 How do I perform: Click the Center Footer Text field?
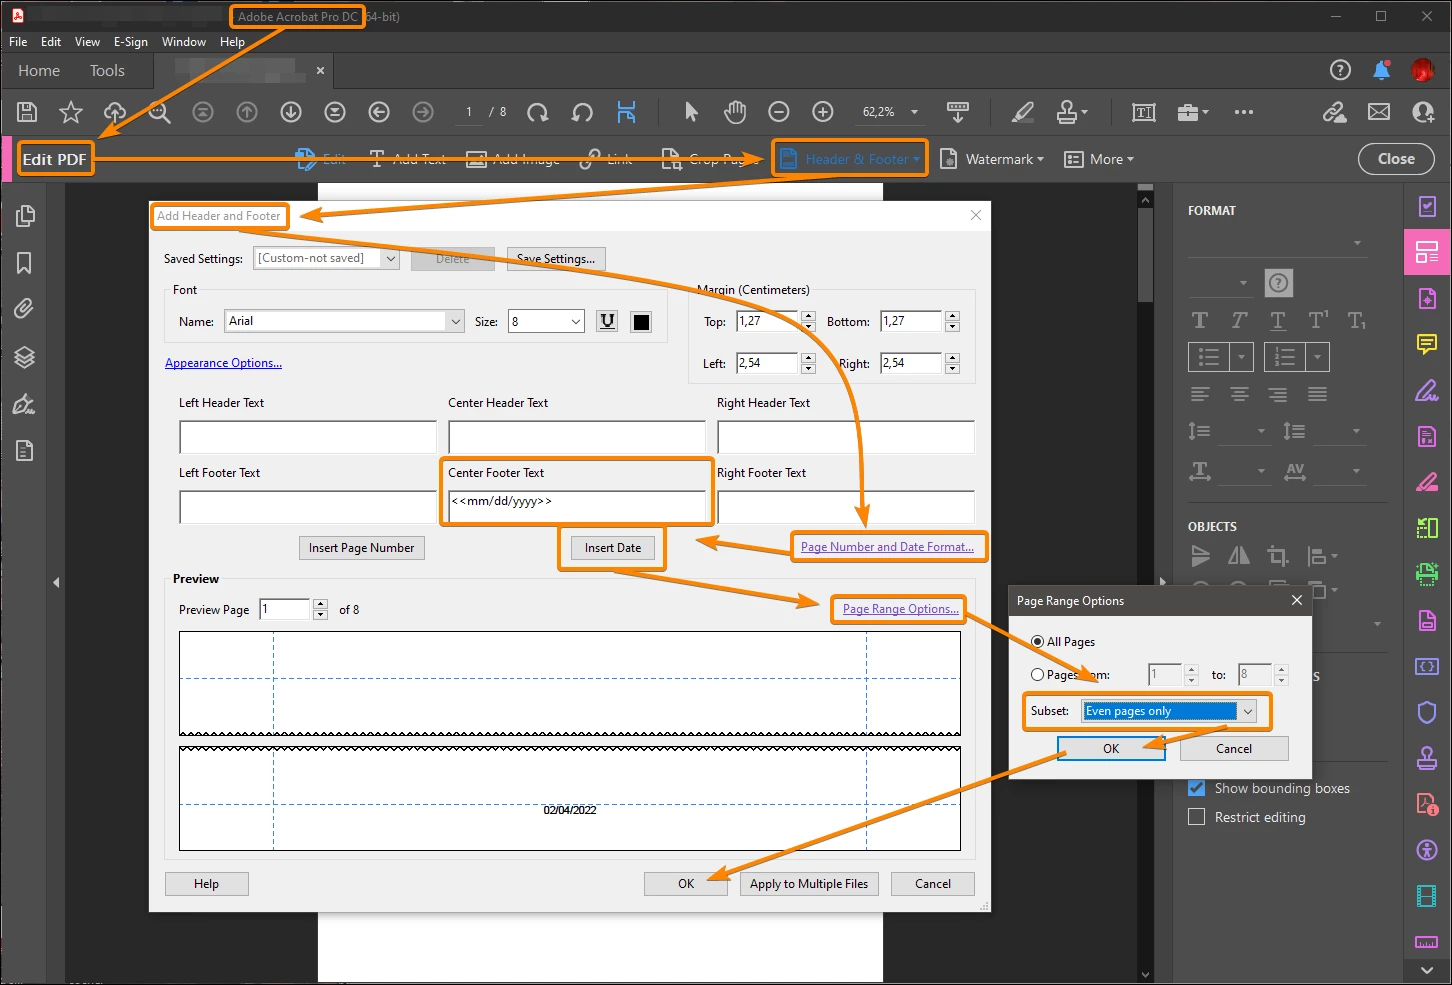pos(577,507)
